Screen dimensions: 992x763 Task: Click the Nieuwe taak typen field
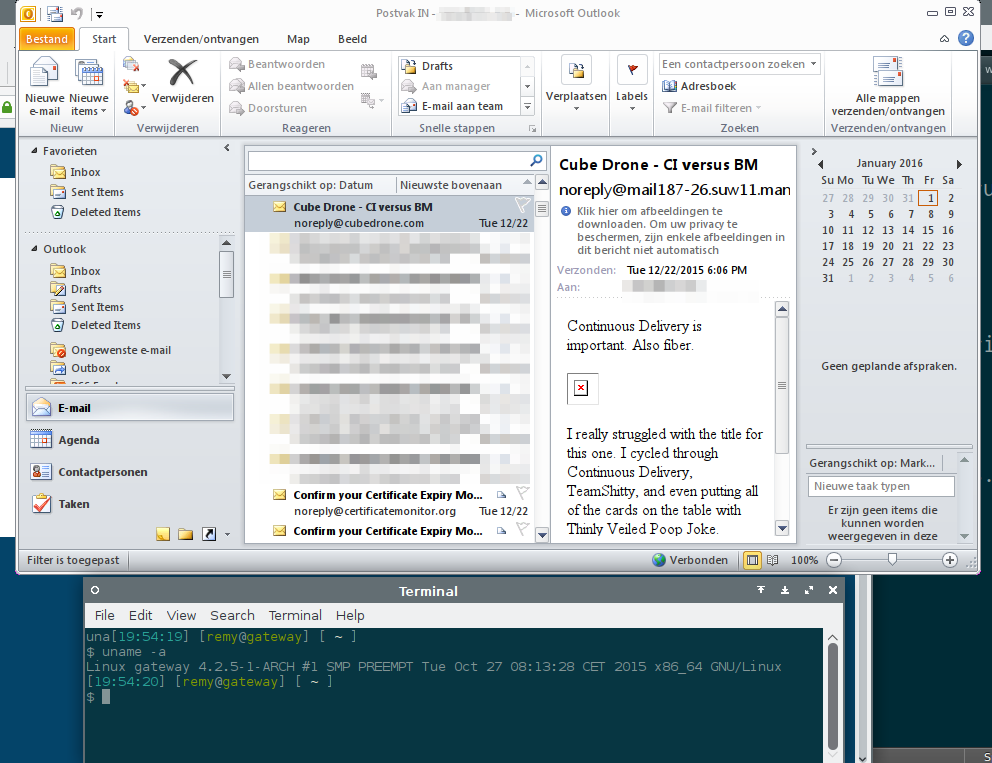[881, 486]
